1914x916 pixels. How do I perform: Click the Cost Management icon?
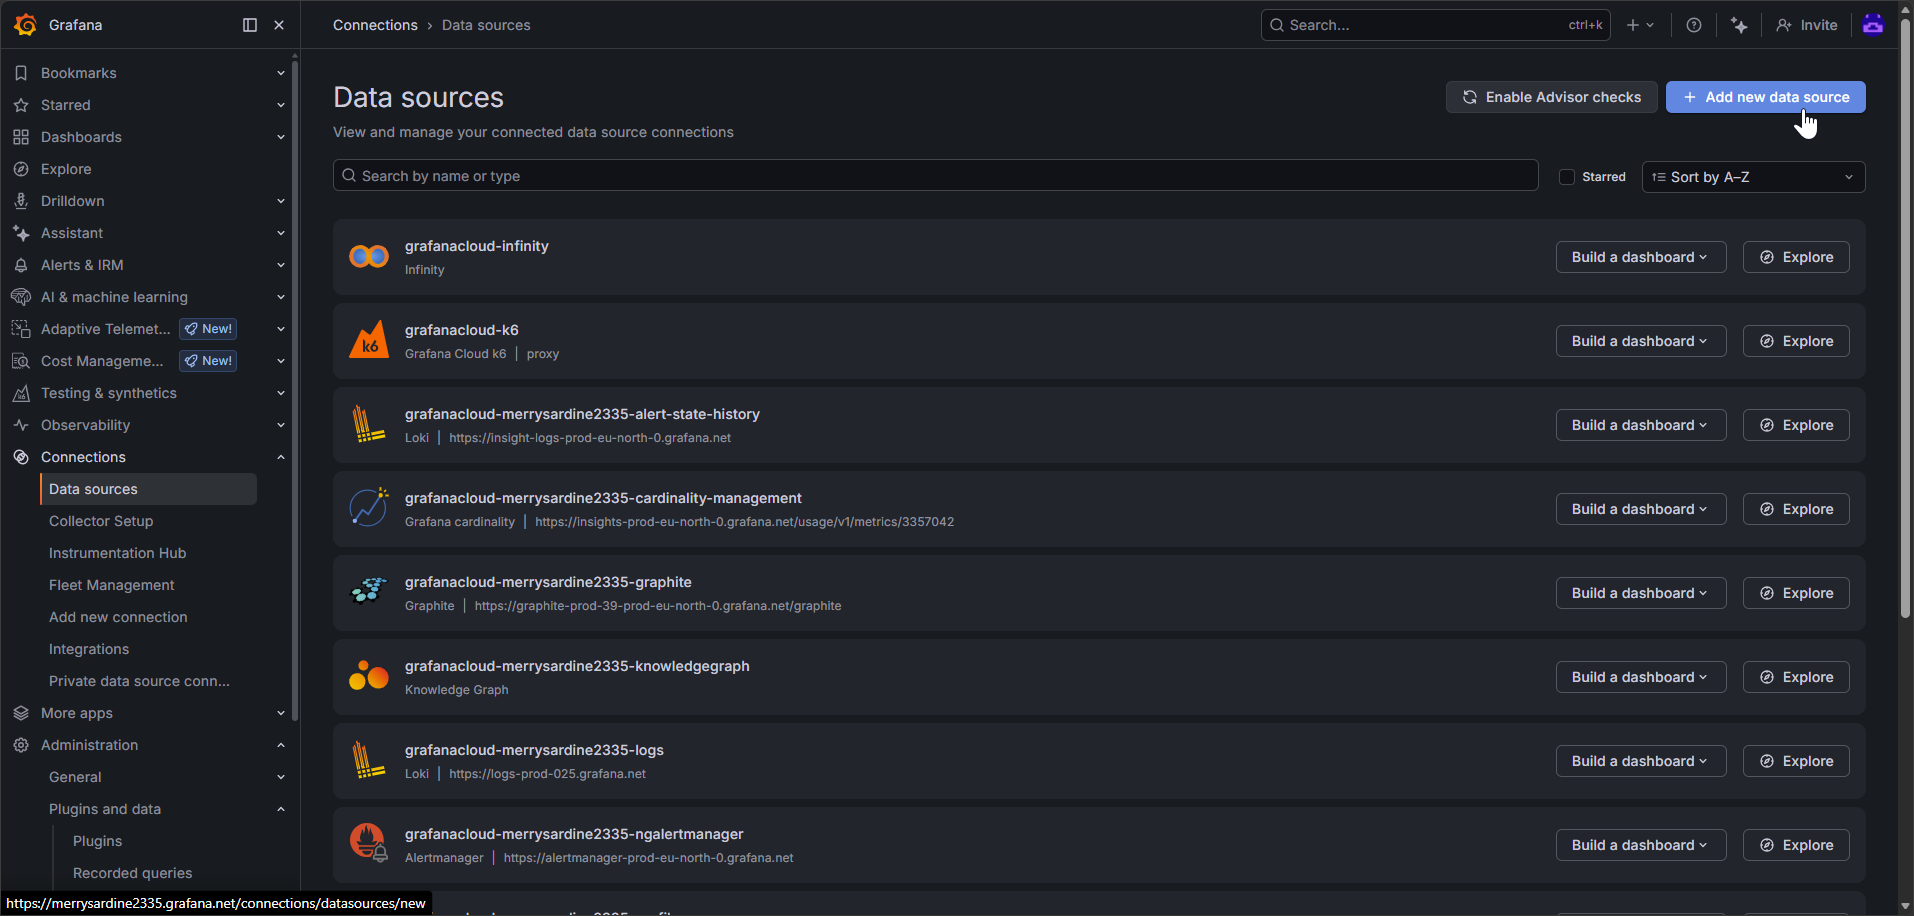[21, 361]
